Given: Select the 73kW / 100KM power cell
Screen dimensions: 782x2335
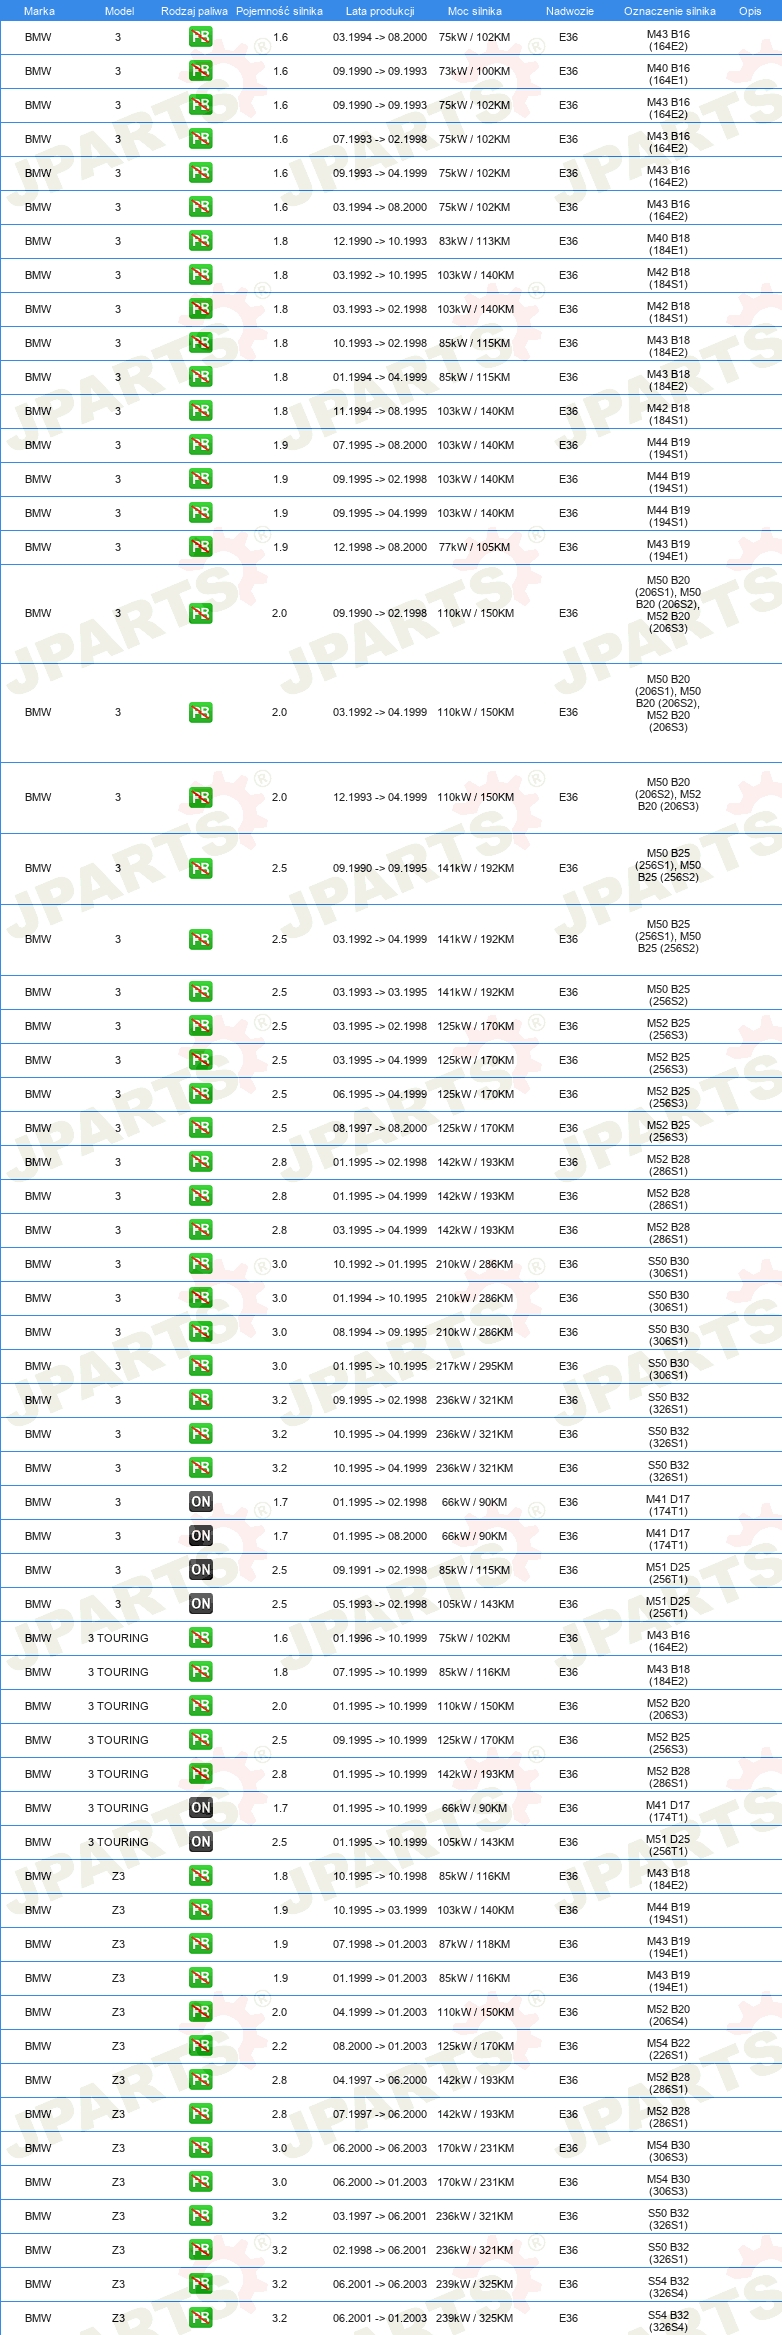Looking at the screenshot, I should (474, 71).
